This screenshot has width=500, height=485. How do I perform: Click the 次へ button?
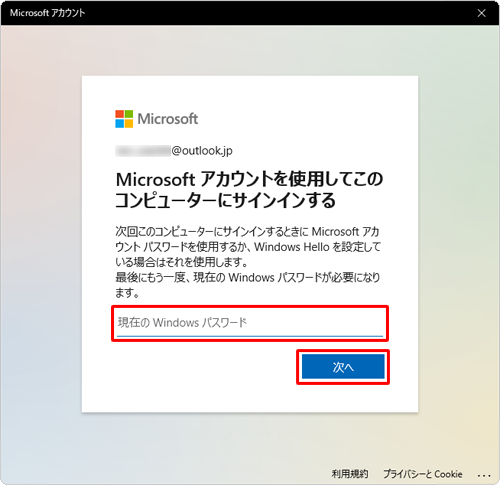pos(343,367)
